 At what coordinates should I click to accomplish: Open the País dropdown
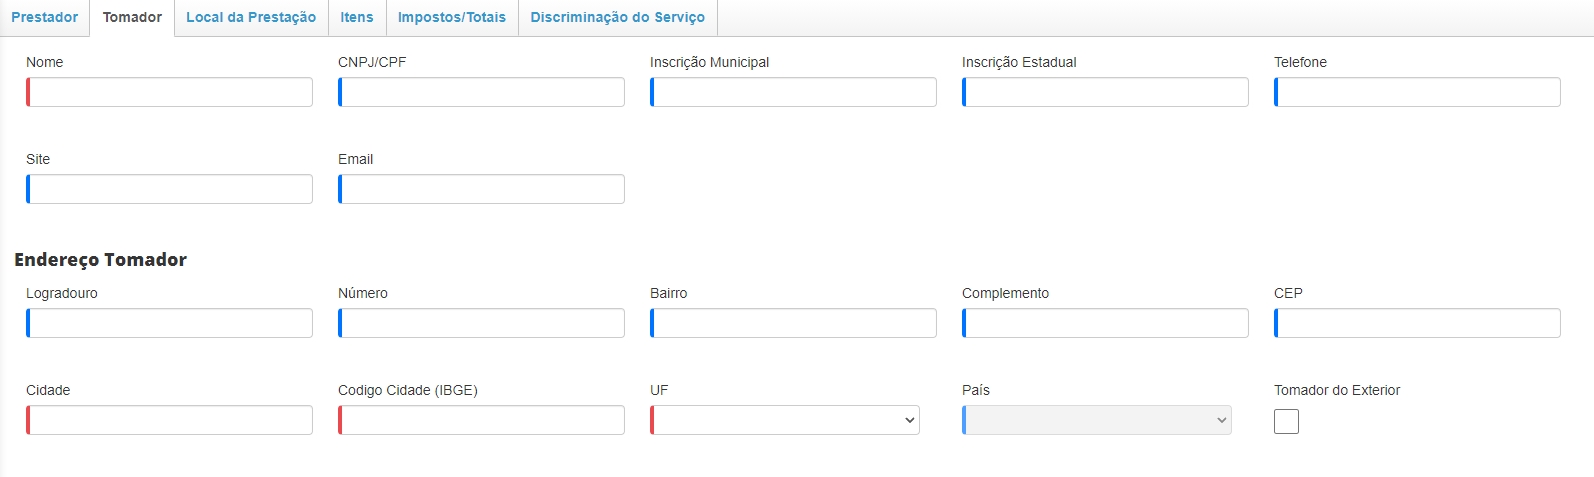tap(1097, 420)
